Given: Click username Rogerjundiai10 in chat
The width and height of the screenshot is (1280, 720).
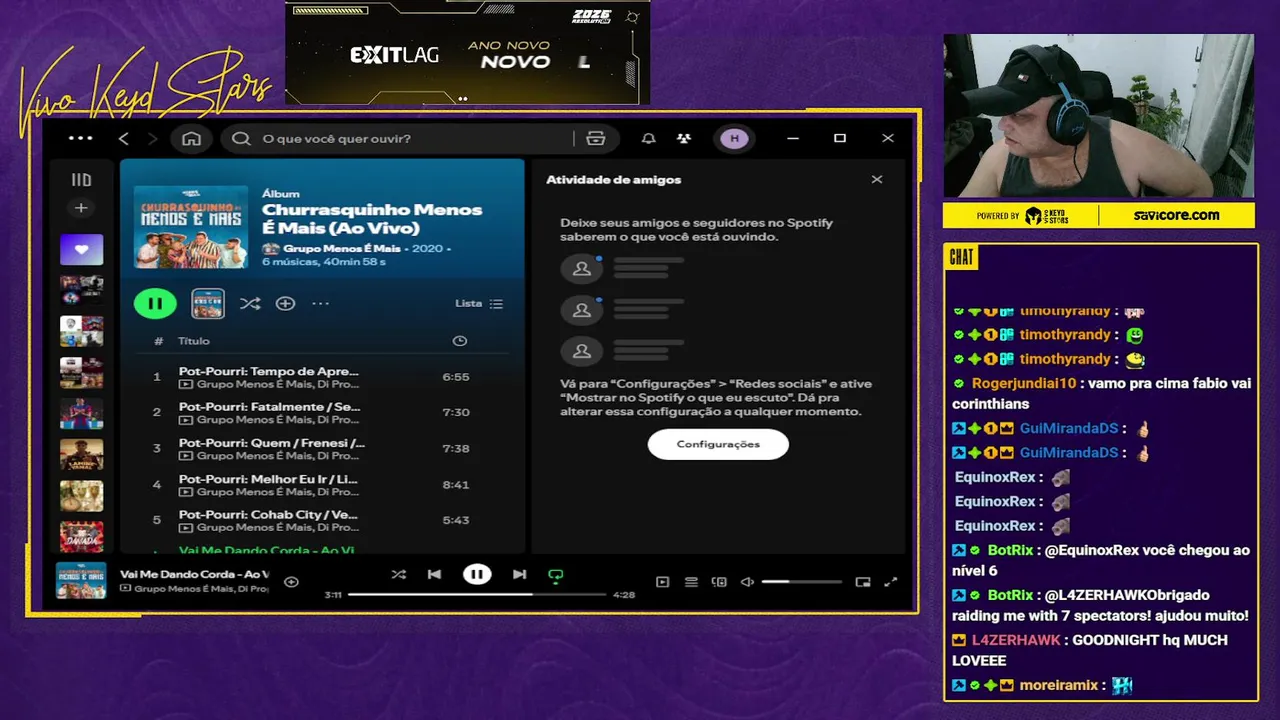Looking at the screenshot, I should click(x=1024, y=383).
